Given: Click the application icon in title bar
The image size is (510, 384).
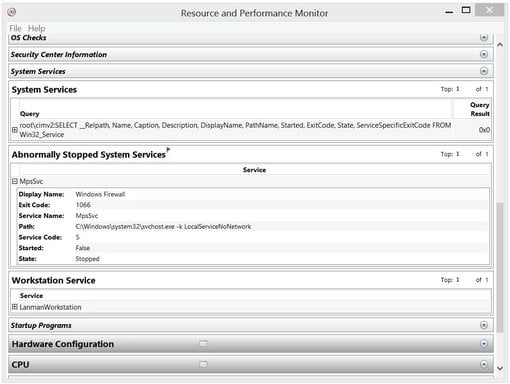Looking at the screenshot, I should 12,12.
